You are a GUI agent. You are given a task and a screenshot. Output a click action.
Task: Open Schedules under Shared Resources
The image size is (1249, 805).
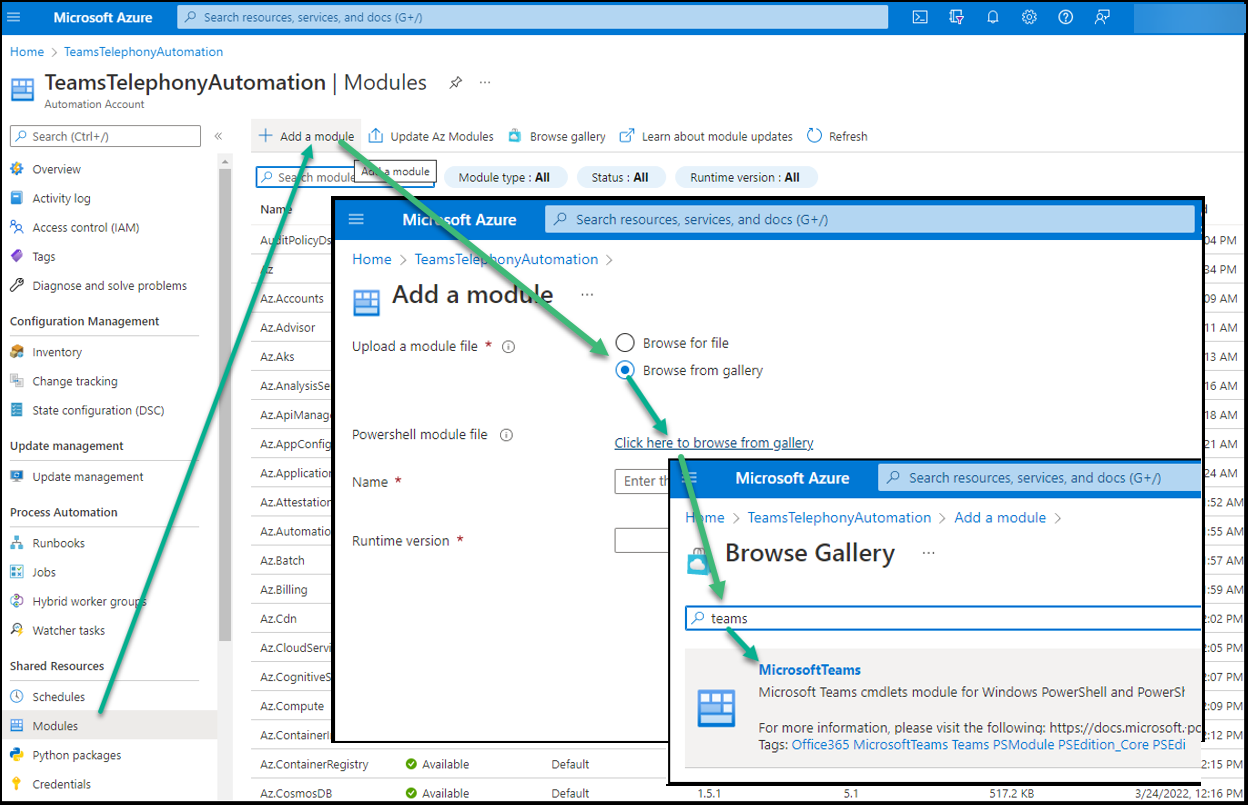[59, 697]
